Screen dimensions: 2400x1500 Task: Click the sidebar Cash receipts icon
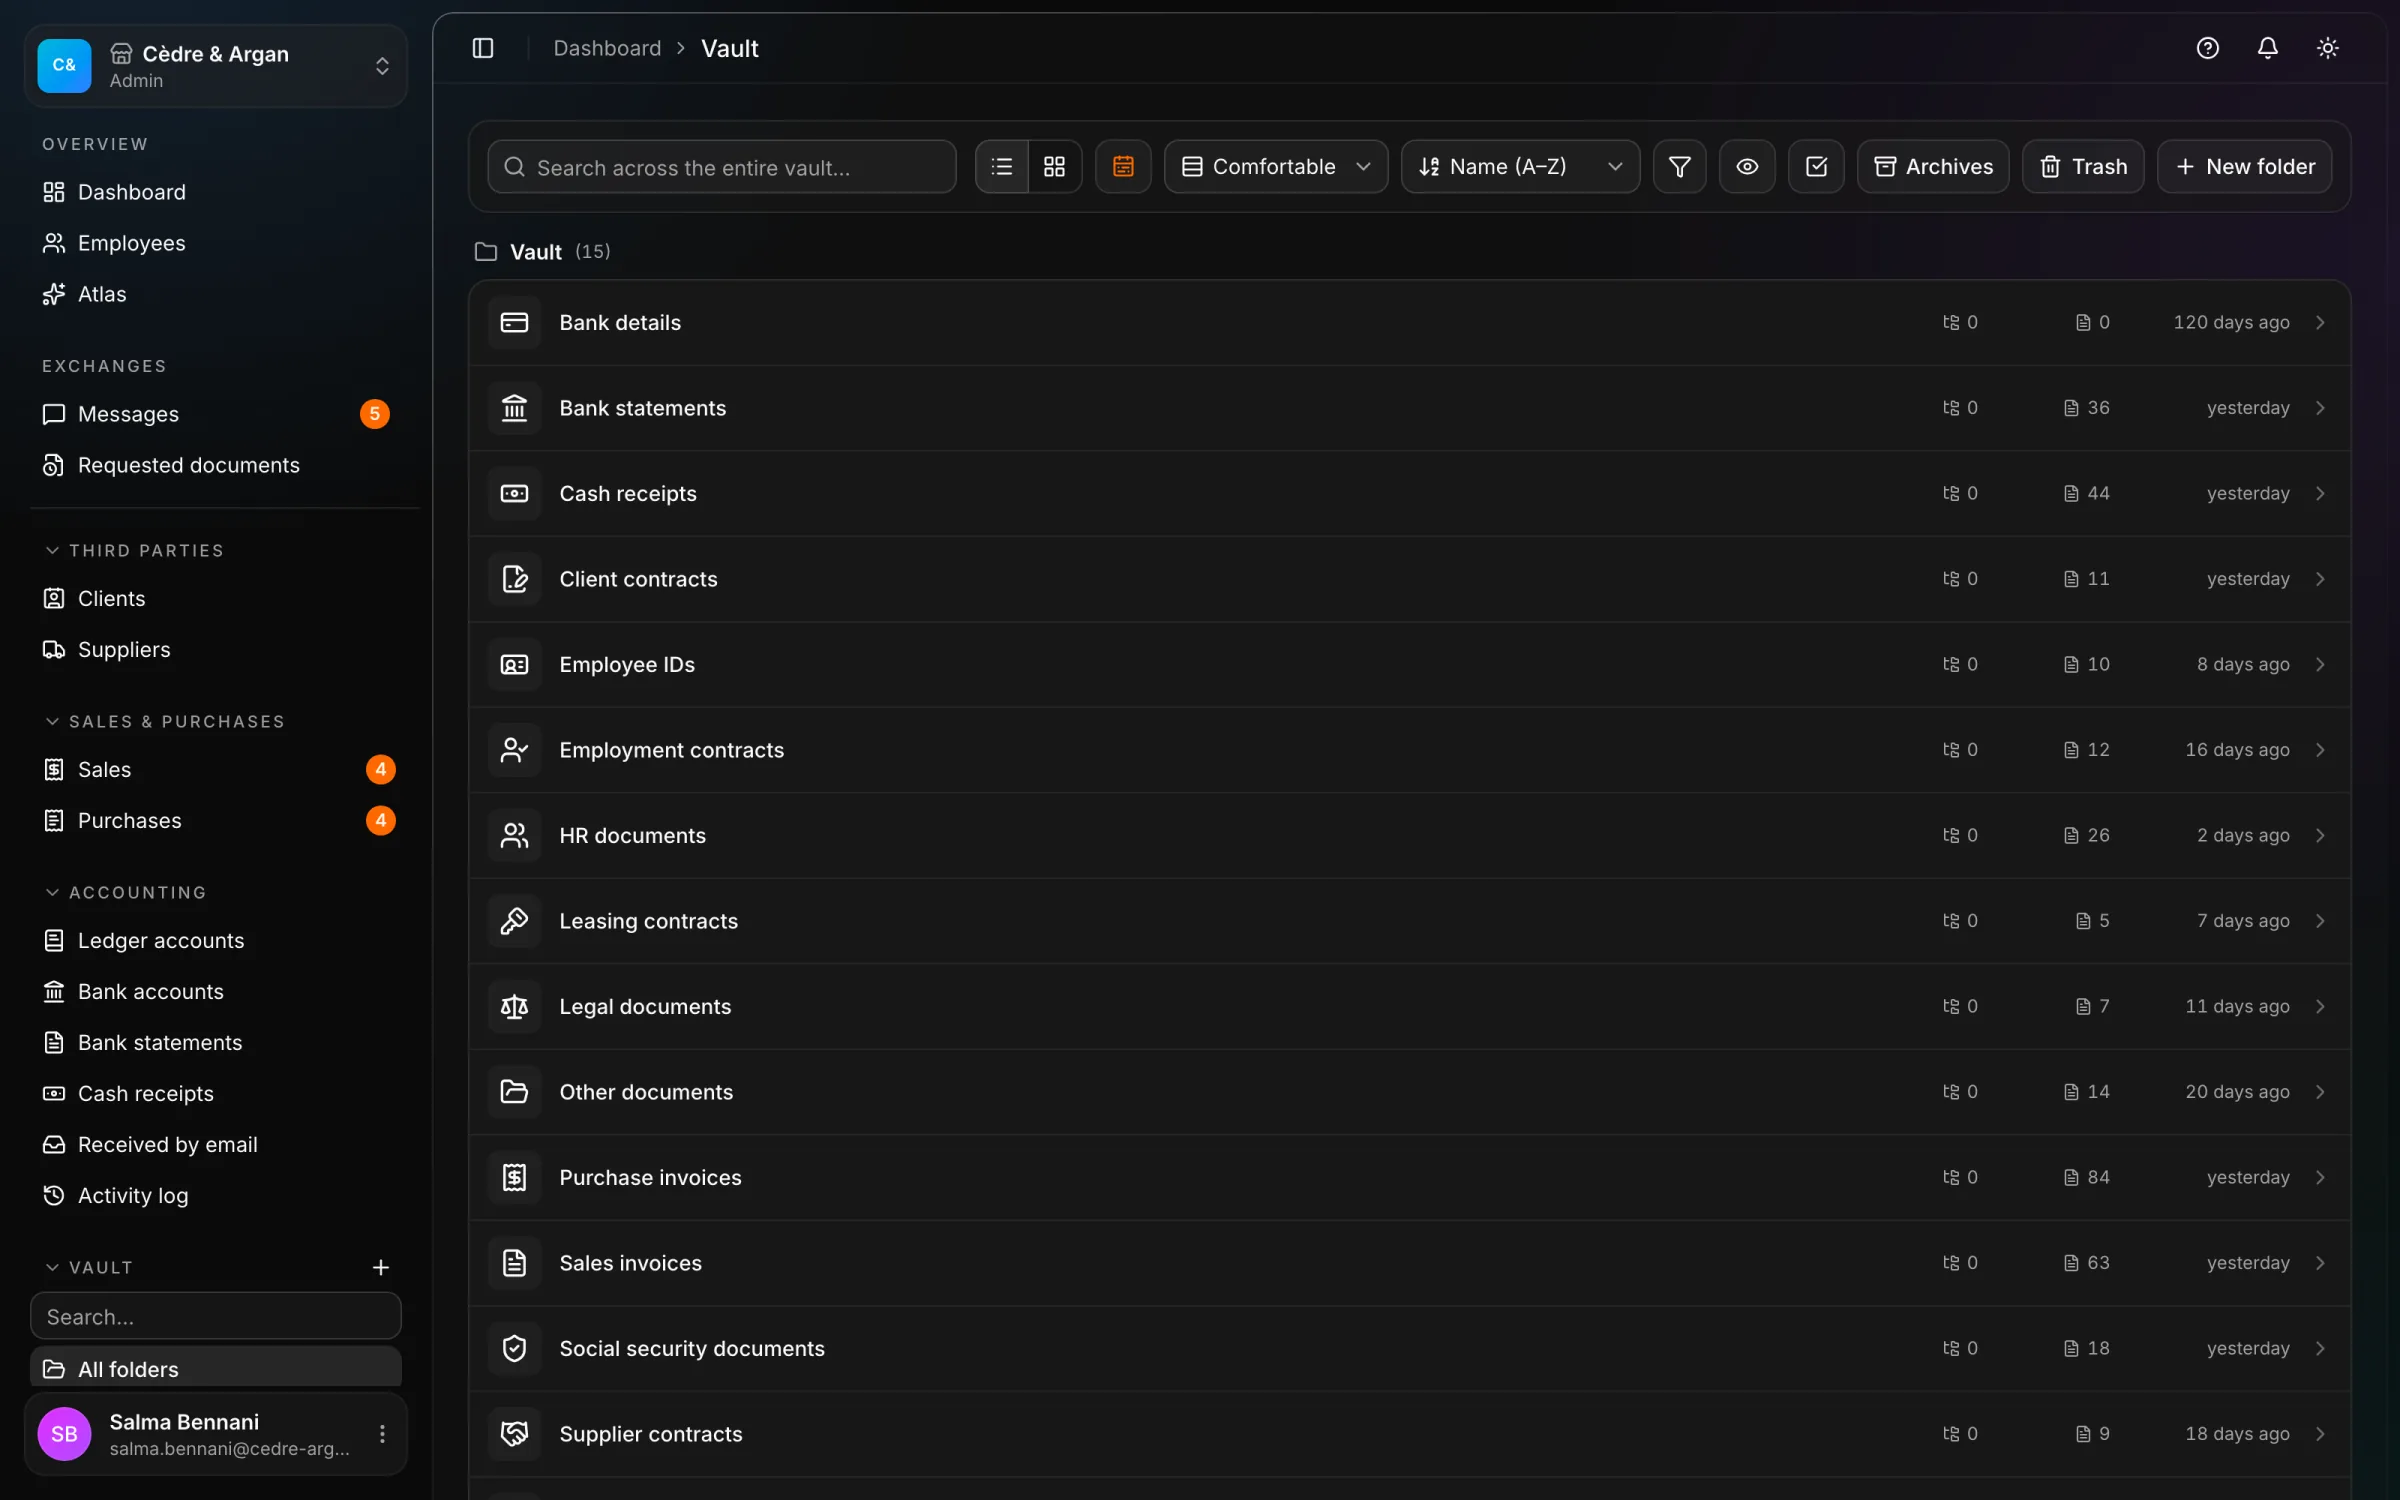pyautogui.click(x=54, y=1094)
